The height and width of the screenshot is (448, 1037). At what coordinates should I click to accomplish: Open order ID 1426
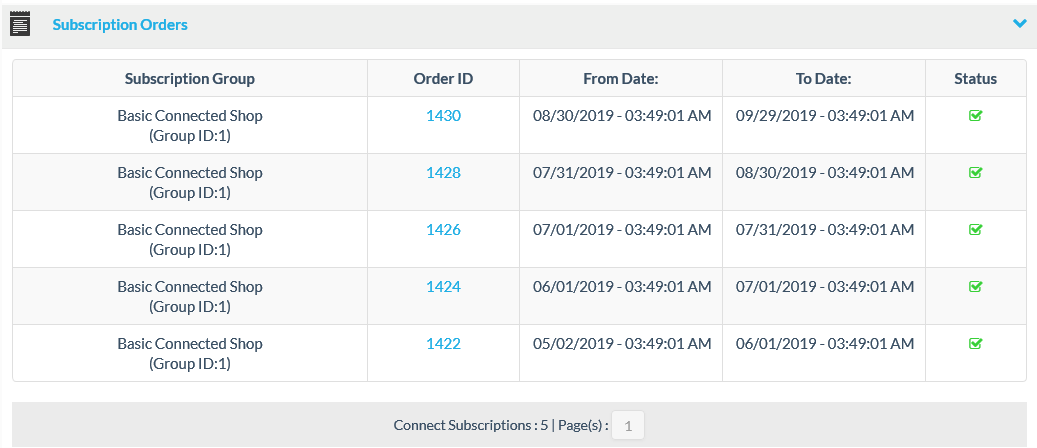(443, 230)
